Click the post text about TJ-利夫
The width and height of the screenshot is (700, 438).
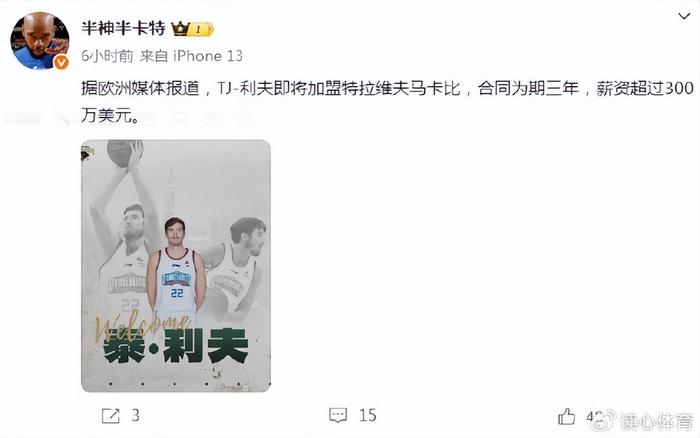point(387,88)
